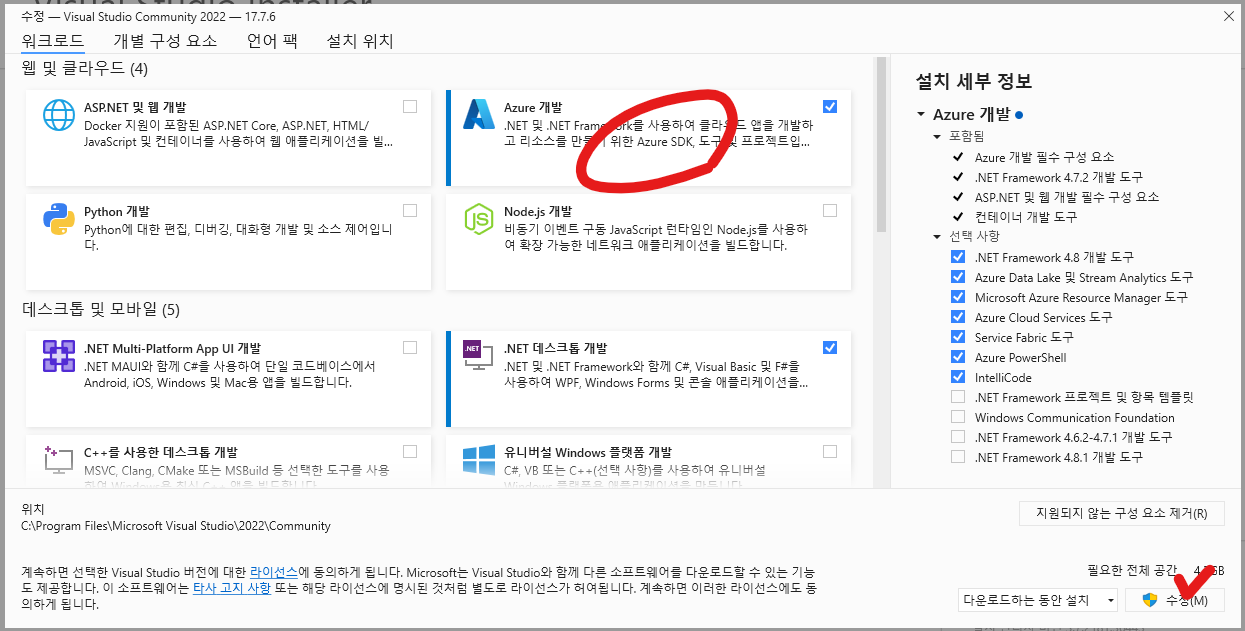Image resolution: width=1245 pixels, height=631 pixels.
Task: Click the Python 개발 logo icon
Action: (x=59, y=219)
